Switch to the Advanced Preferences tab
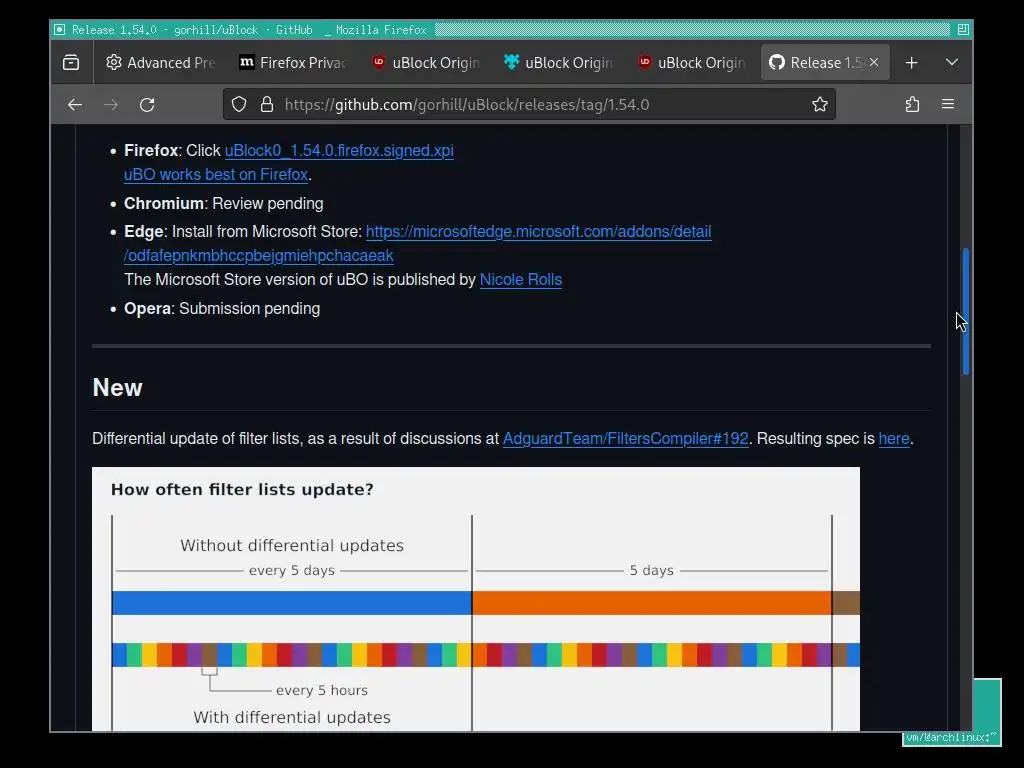The width and height of the screenshot is (1024, 768). click(161, 63)
